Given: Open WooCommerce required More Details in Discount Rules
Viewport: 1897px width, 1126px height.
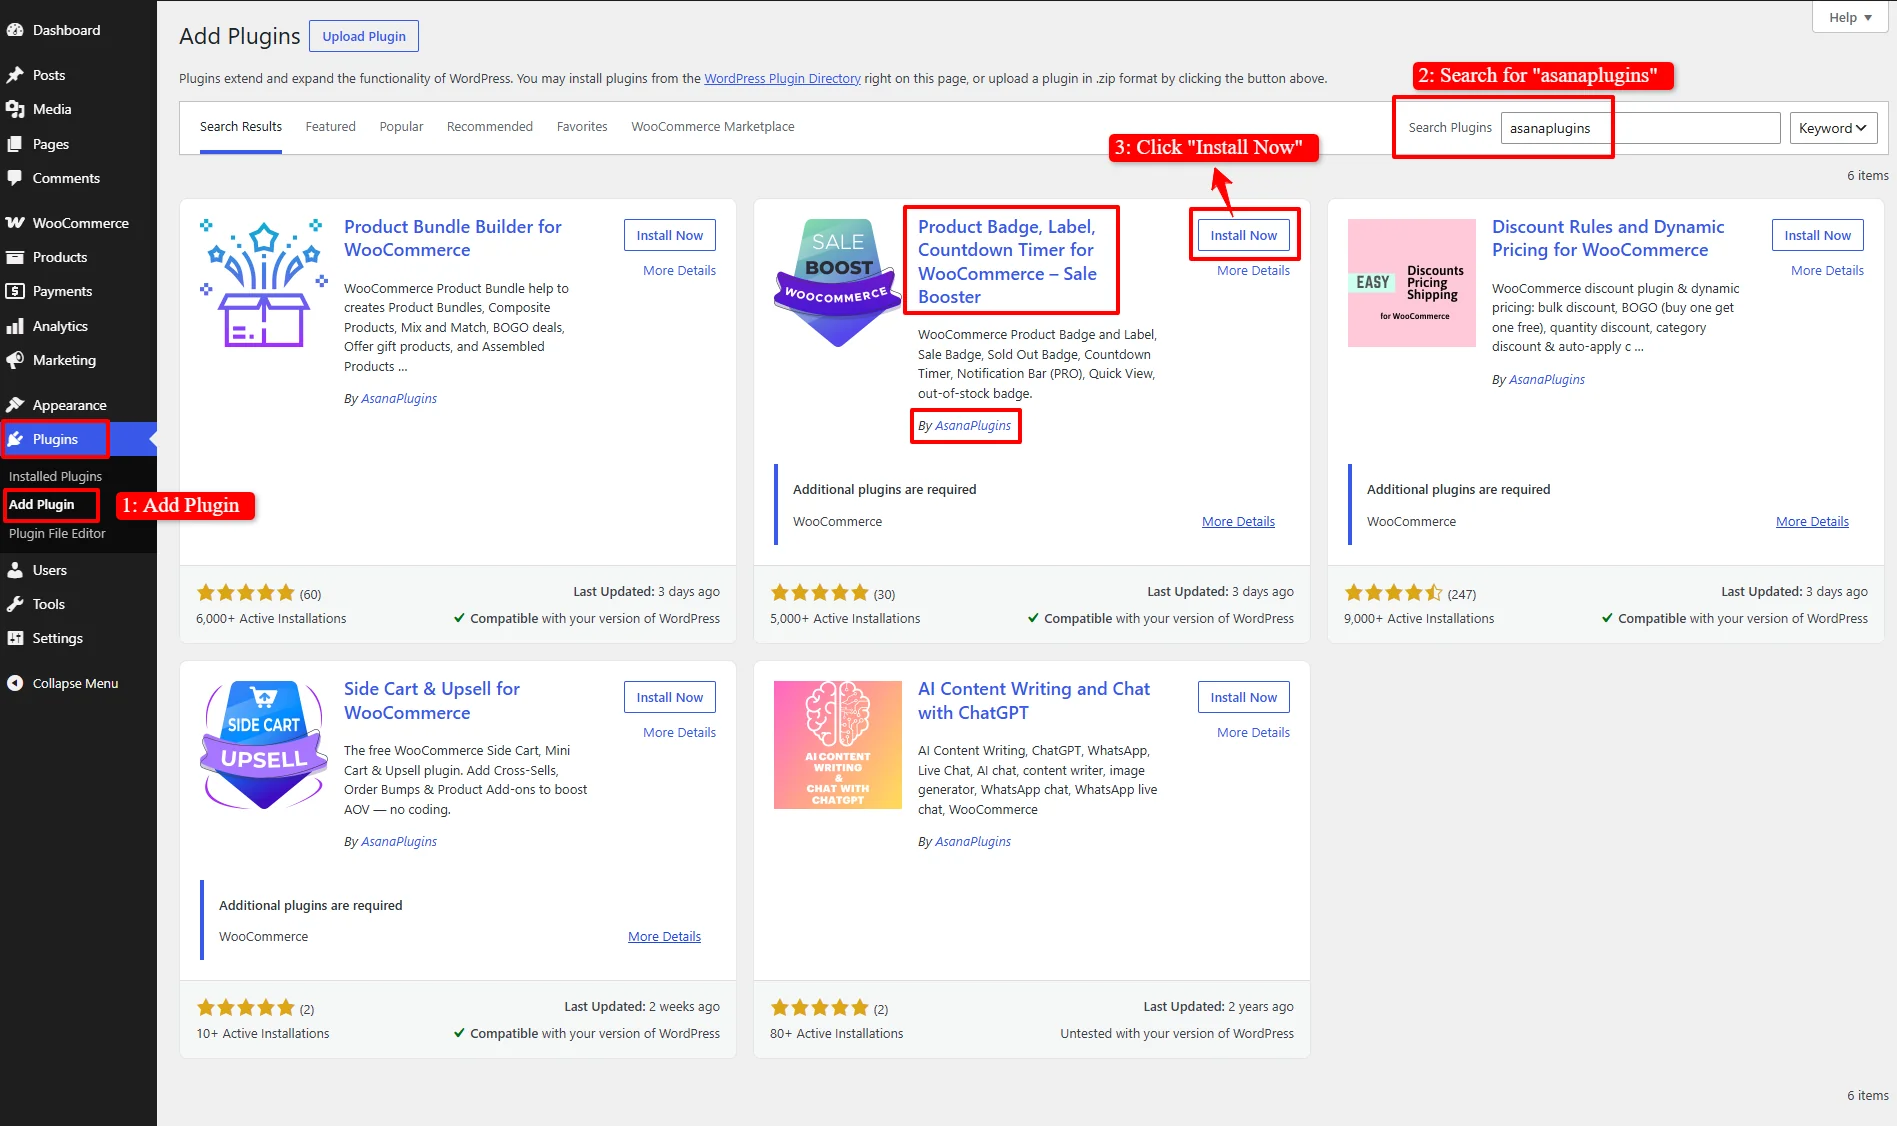Looking at the screenshot, I should (x=1812, y=521).
